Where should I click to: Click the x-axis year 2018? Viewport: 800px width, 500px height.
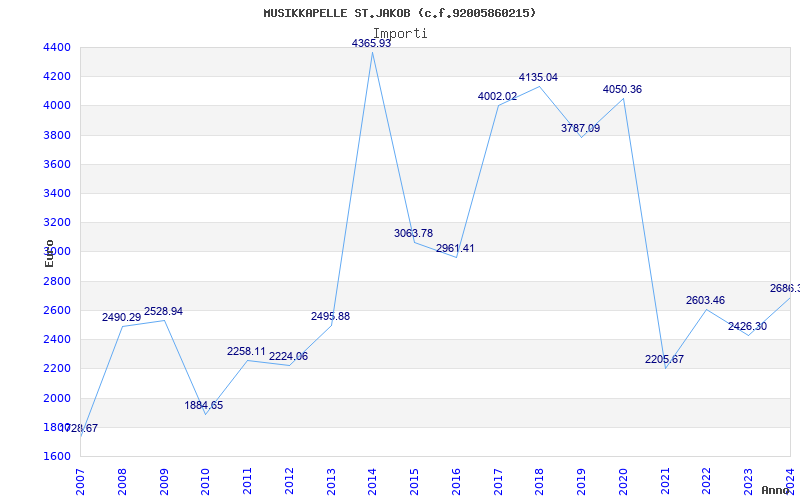click(540, 482)
